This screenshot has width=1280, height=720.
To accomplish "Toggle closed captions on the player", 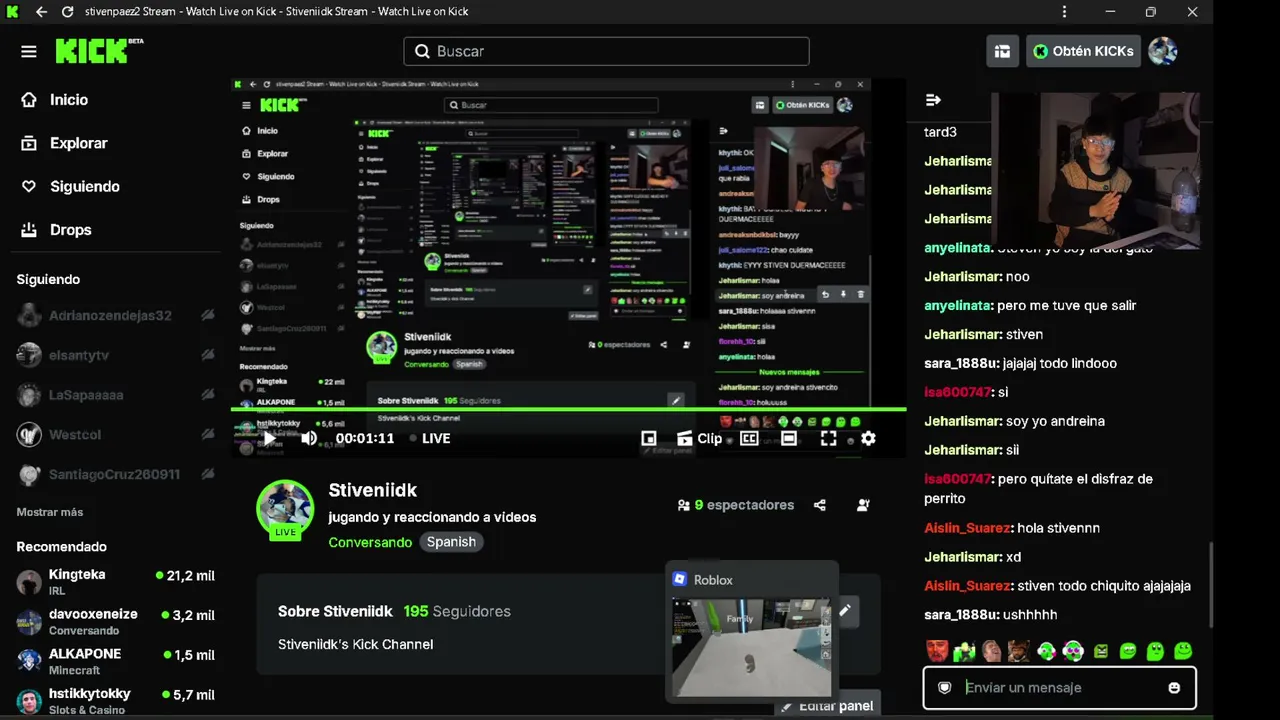I will 749,438.
